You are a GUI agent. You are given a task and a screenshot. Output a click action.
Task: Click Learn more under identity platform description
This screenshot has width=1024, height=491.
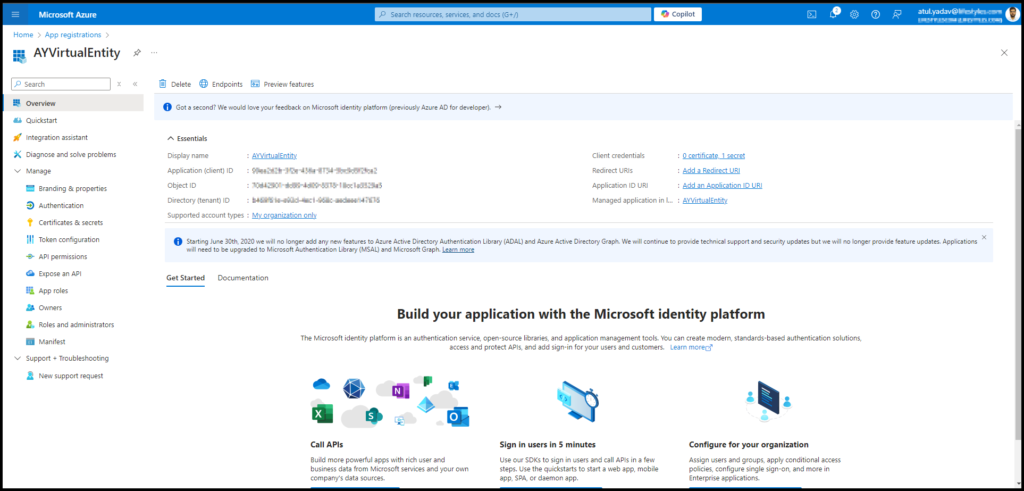pos(690,347)
